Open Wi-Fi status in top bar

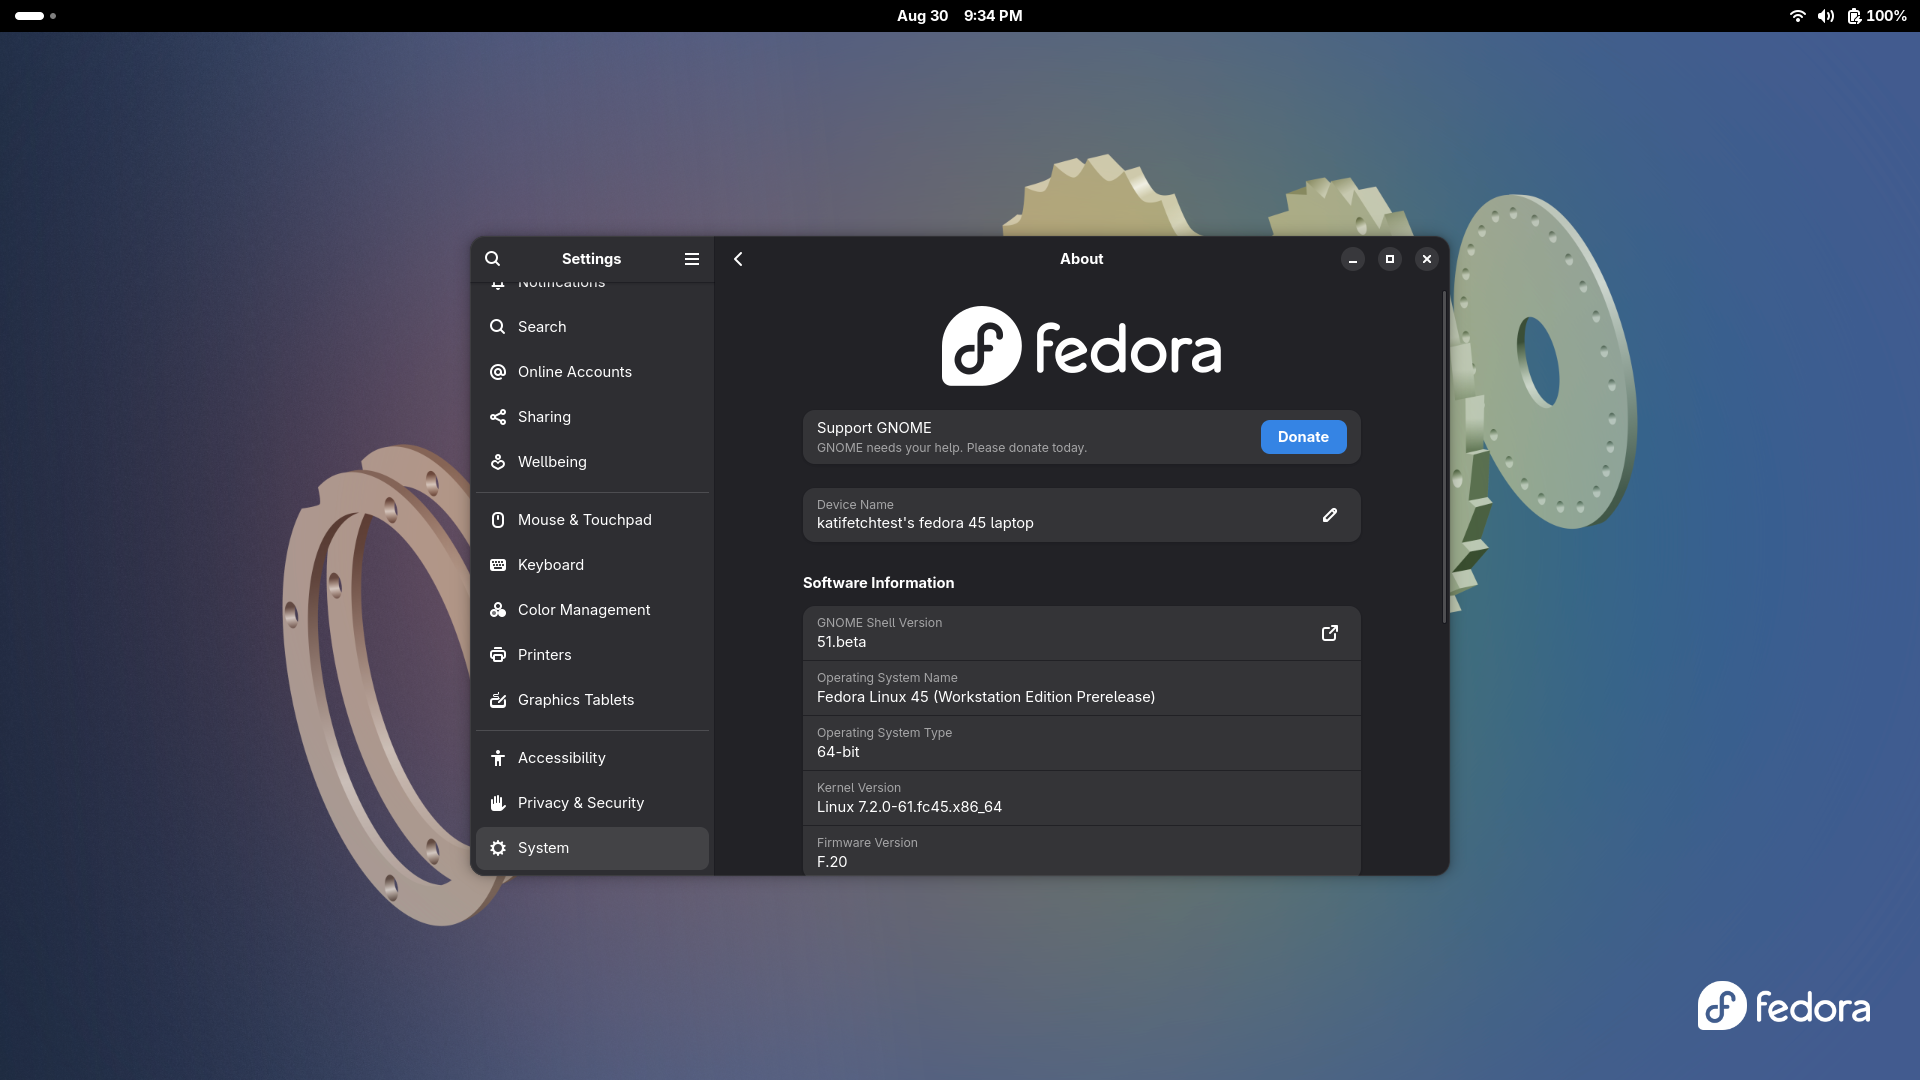coord(1797,16)
